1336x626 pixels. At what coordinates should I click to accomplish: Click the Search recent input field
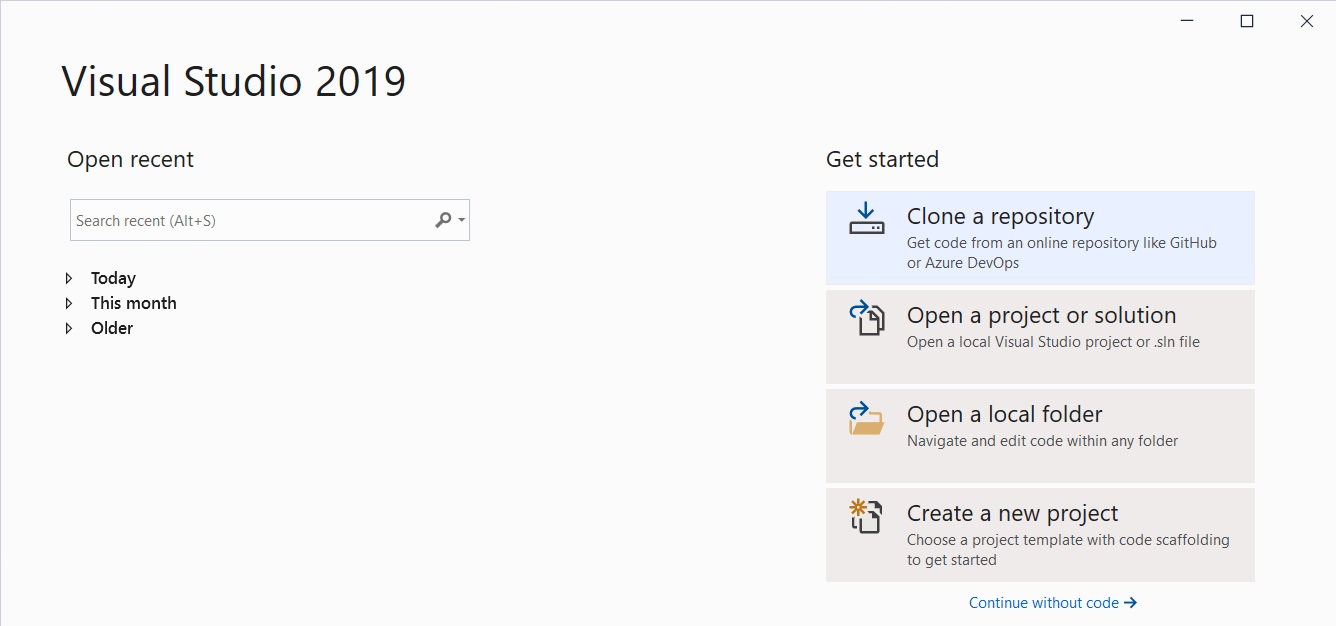240,219
